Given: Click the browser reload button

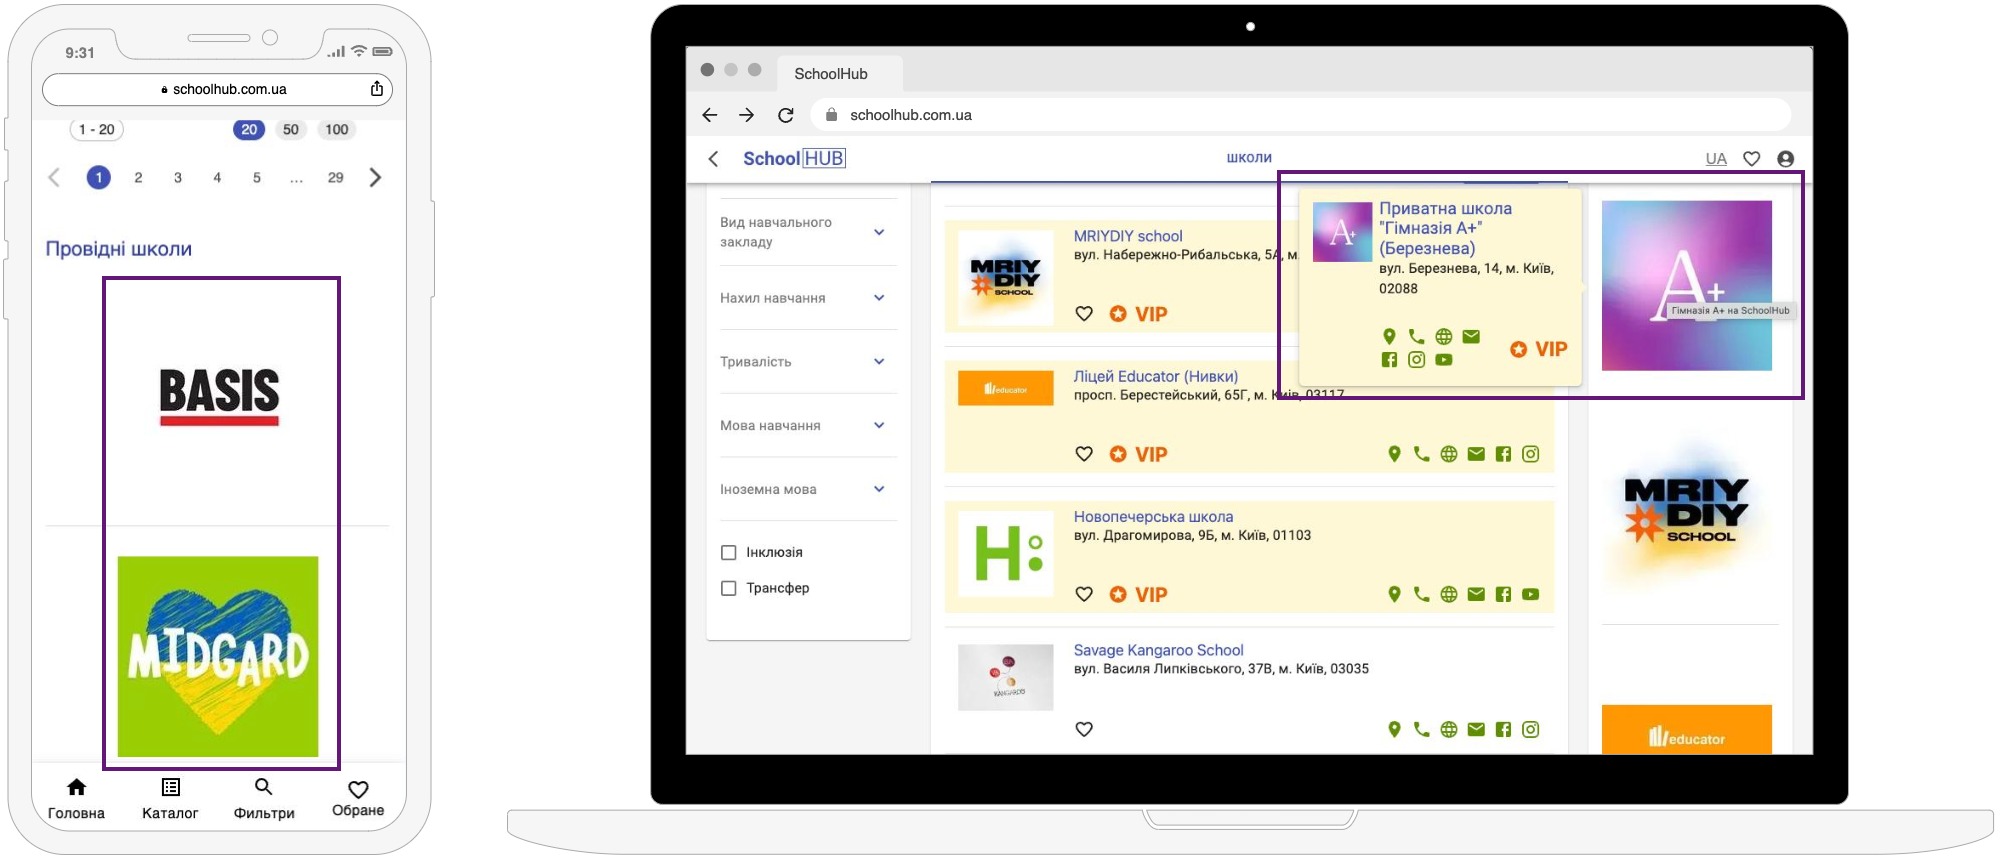Looking at the screenshot, I should [786, 115].
